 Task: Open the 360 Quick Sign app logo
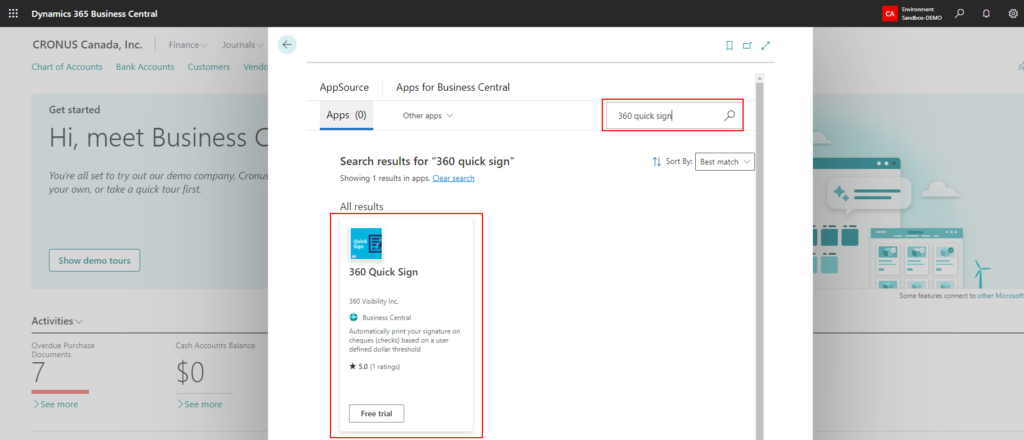(x=366, y=244)
